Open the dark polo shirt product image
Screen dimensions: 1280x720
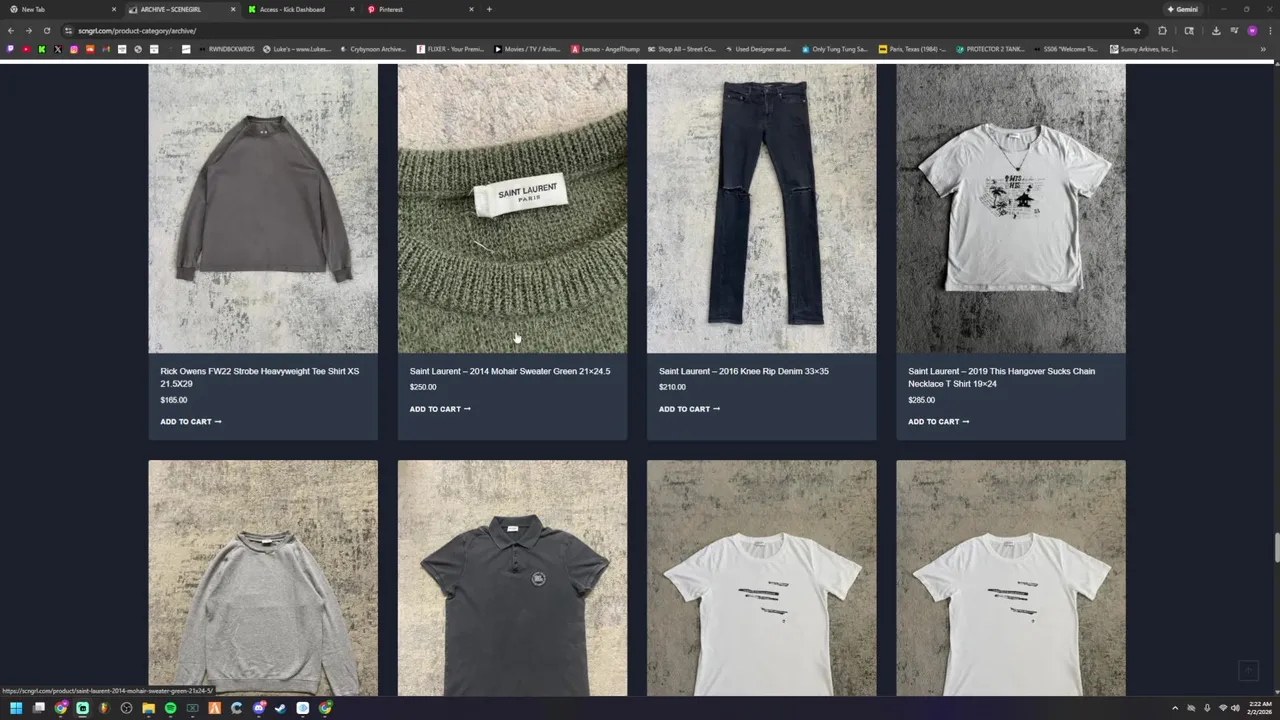pyautogui.click(x=512, y=578)
